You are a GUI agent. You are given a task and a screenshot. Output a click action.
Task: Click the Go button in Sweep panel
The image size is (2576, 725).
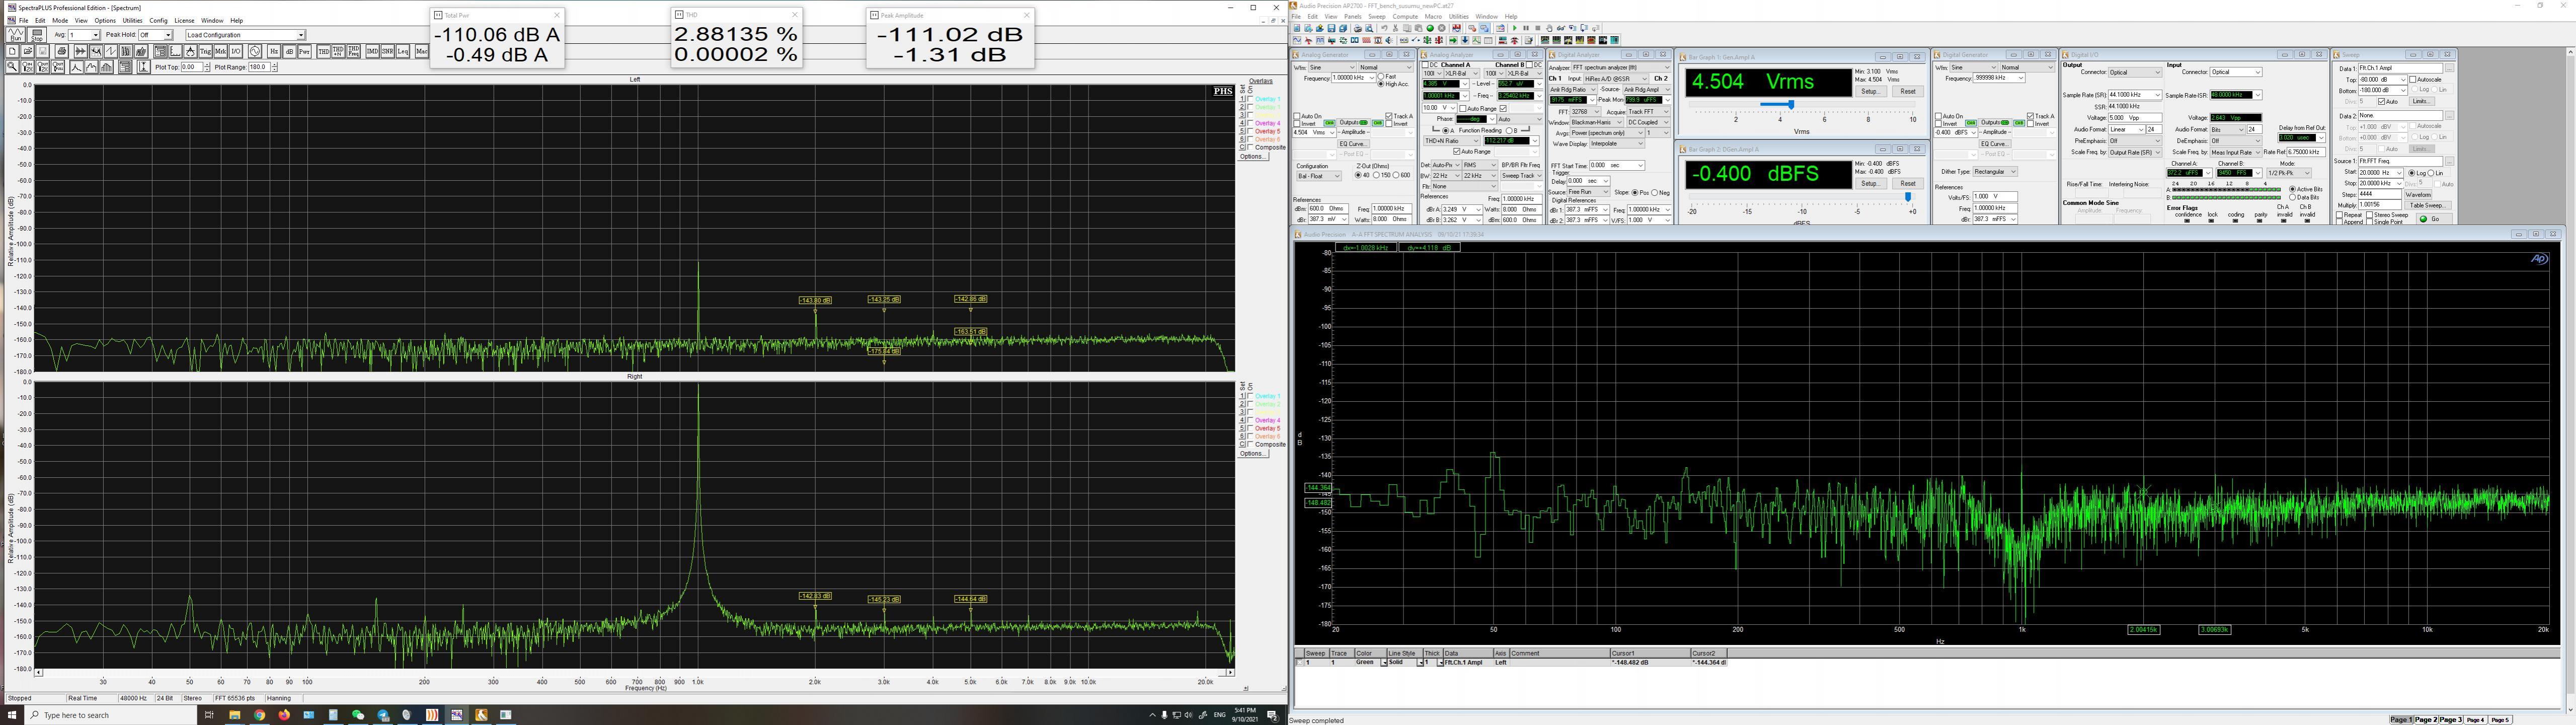(2434, 219)
